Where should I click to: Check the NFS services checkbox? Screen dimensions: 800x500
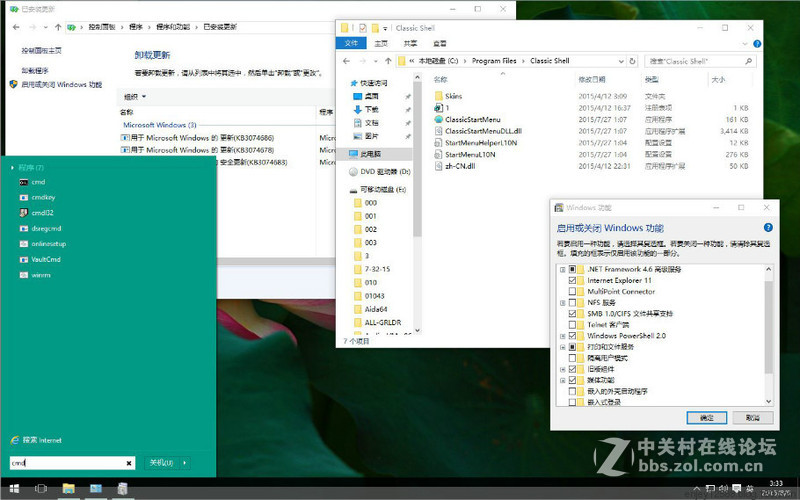pos(572,303)
